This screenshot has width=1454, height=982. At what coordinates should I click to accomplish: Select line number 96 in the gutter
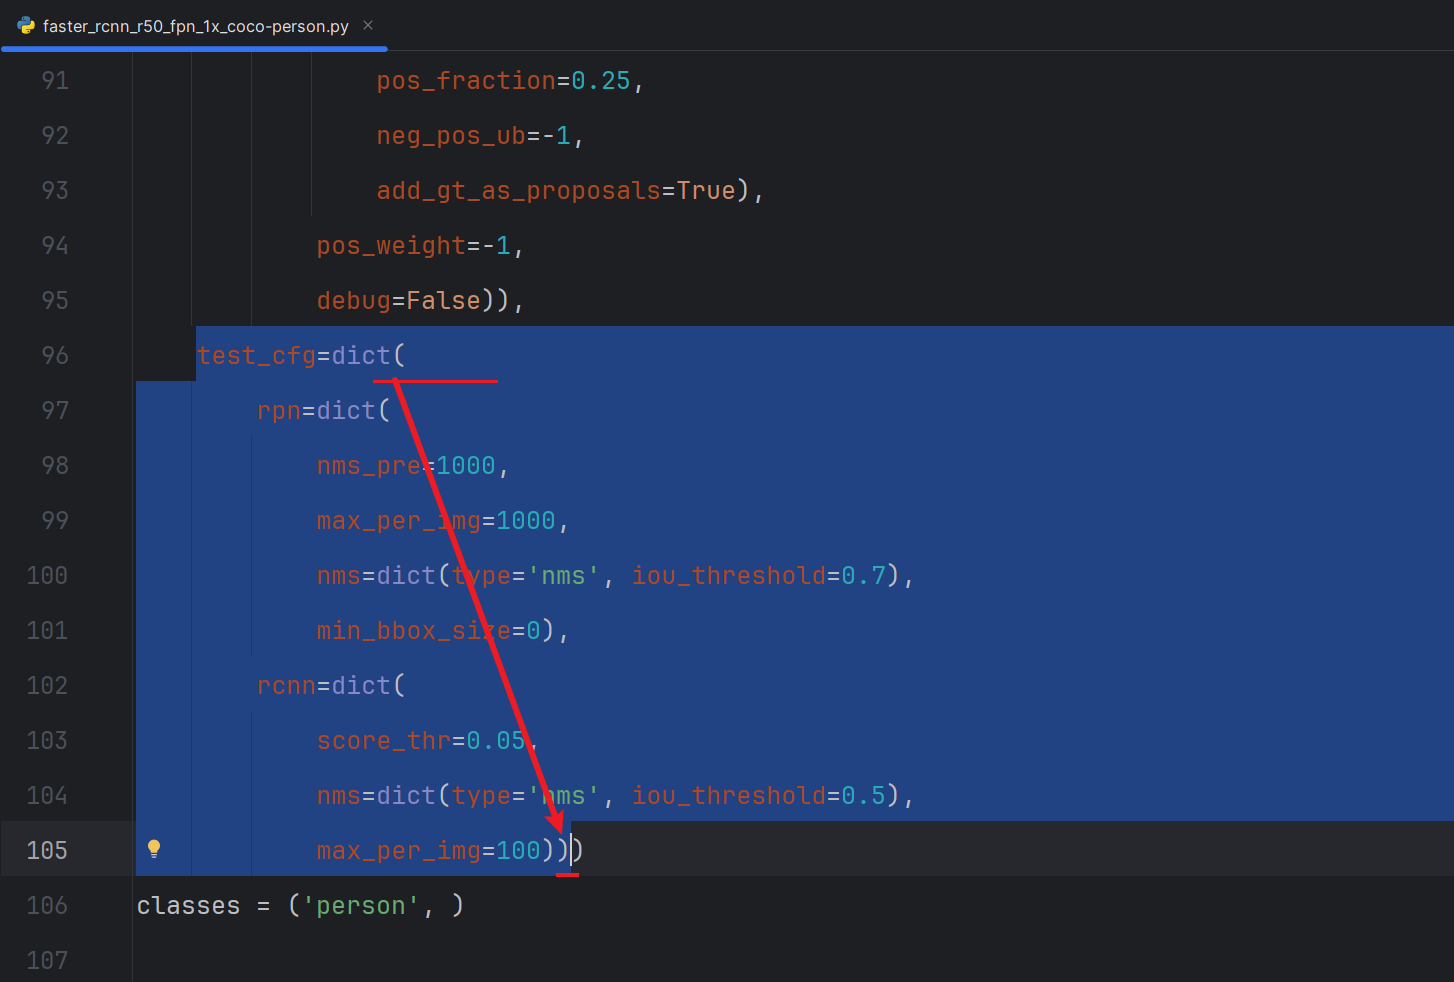[54, 354]
